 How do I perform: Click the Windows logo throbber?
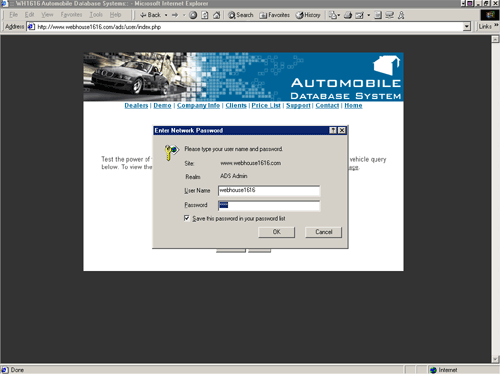click(x=490, y=15)
